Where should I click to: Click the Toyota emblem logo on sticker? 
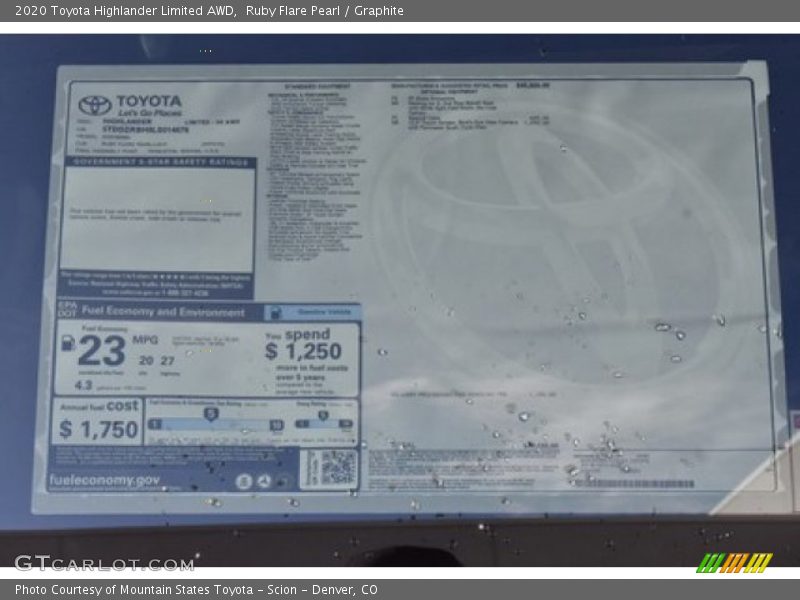(x=95, y=105)
